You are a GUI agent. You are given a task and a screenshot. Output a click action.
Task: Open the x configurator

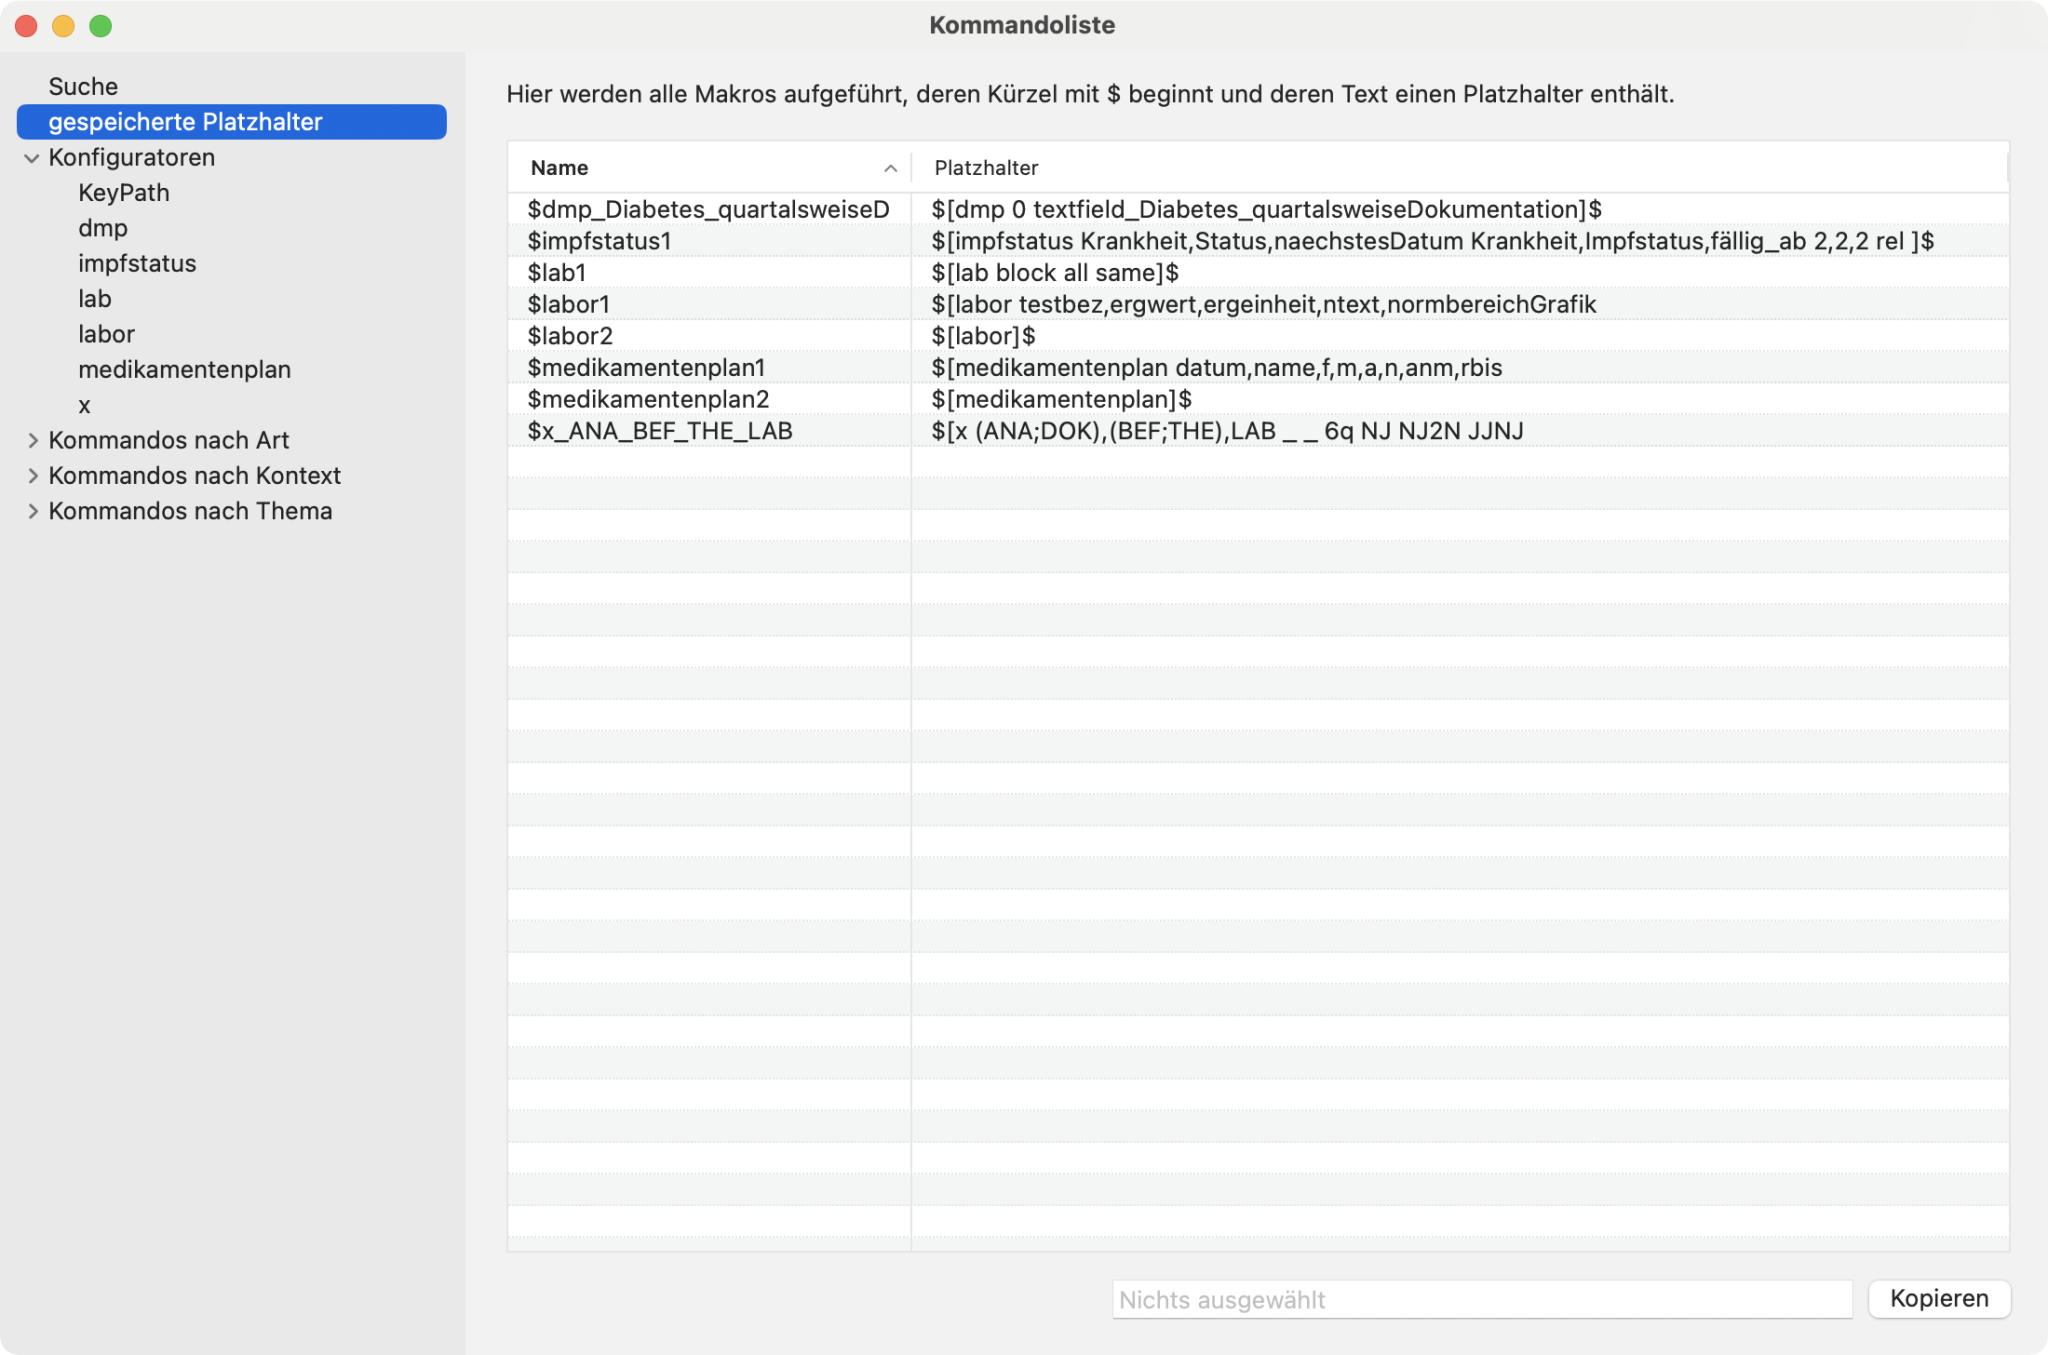tap(85, 405)
